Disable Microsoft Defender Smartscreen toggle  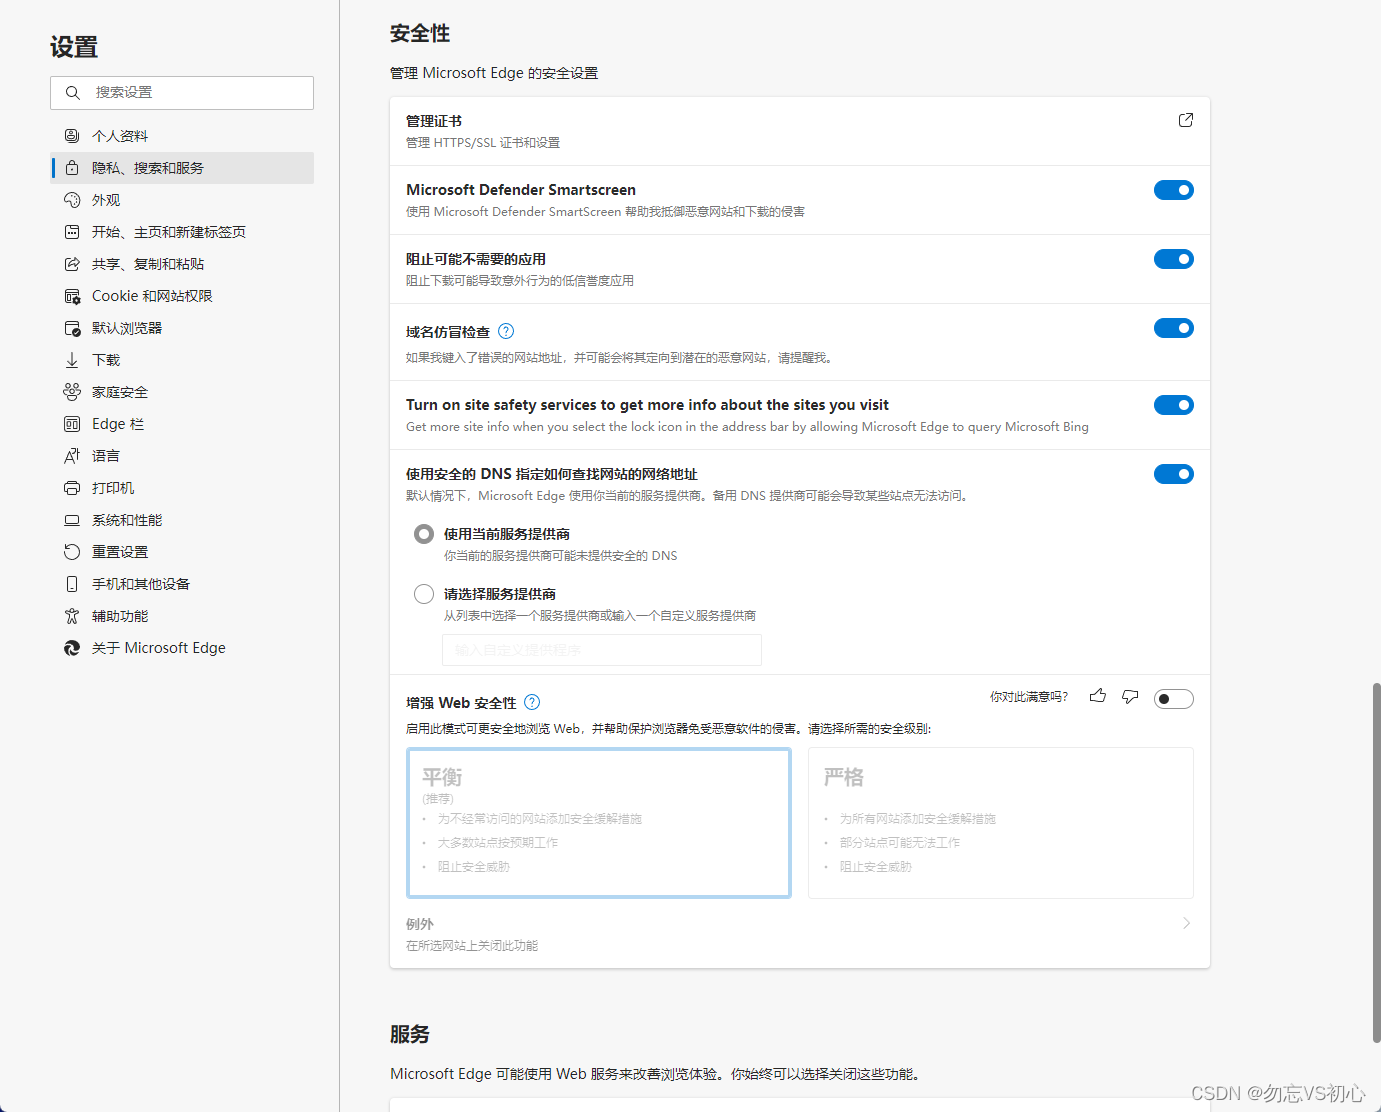click(x=1173, y=190)
